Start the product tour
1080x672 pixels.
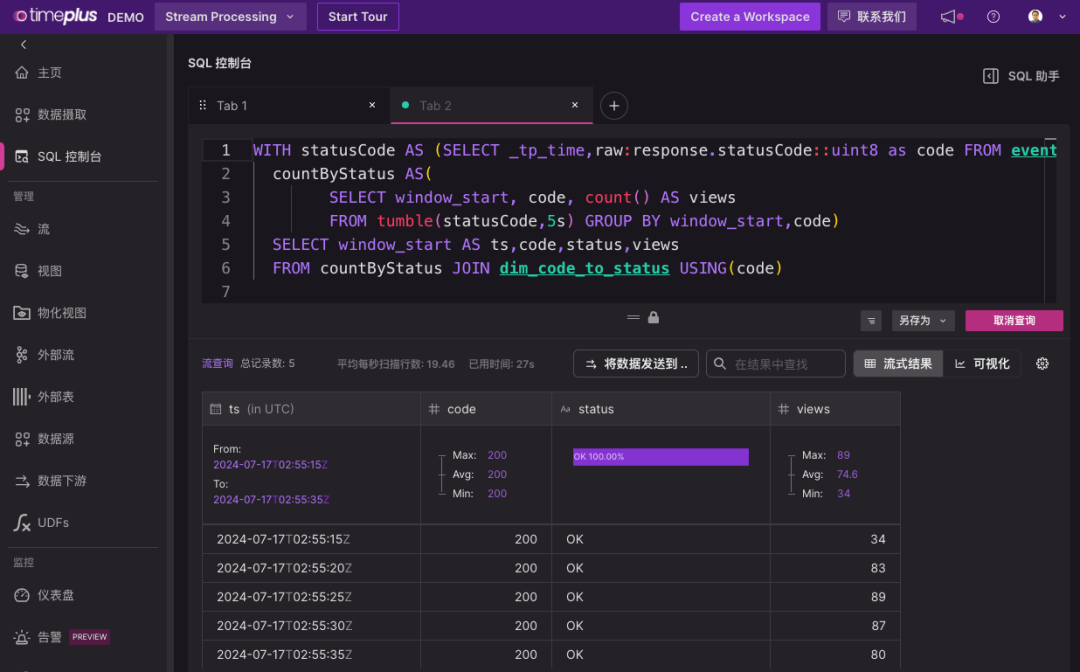tap(357, 17)
